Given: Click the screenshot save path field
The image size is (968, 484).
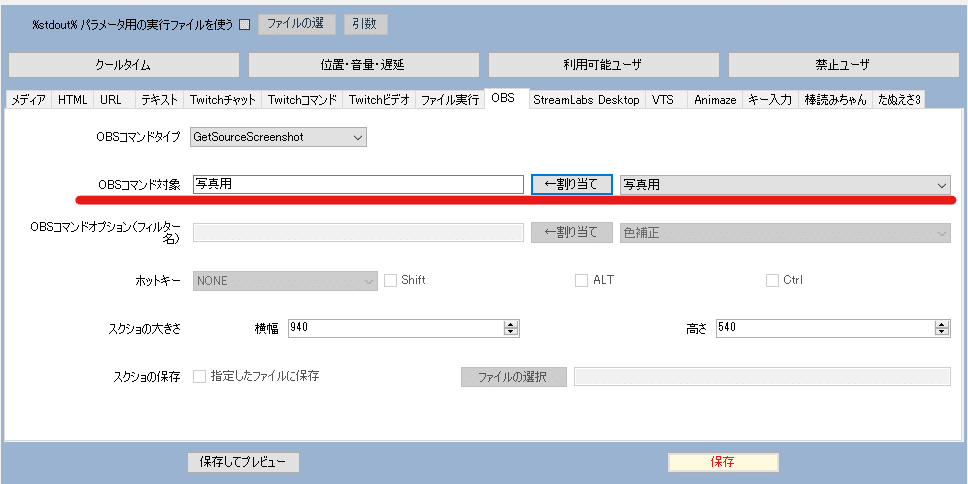Looking at the screenshot, I should 762,377.
